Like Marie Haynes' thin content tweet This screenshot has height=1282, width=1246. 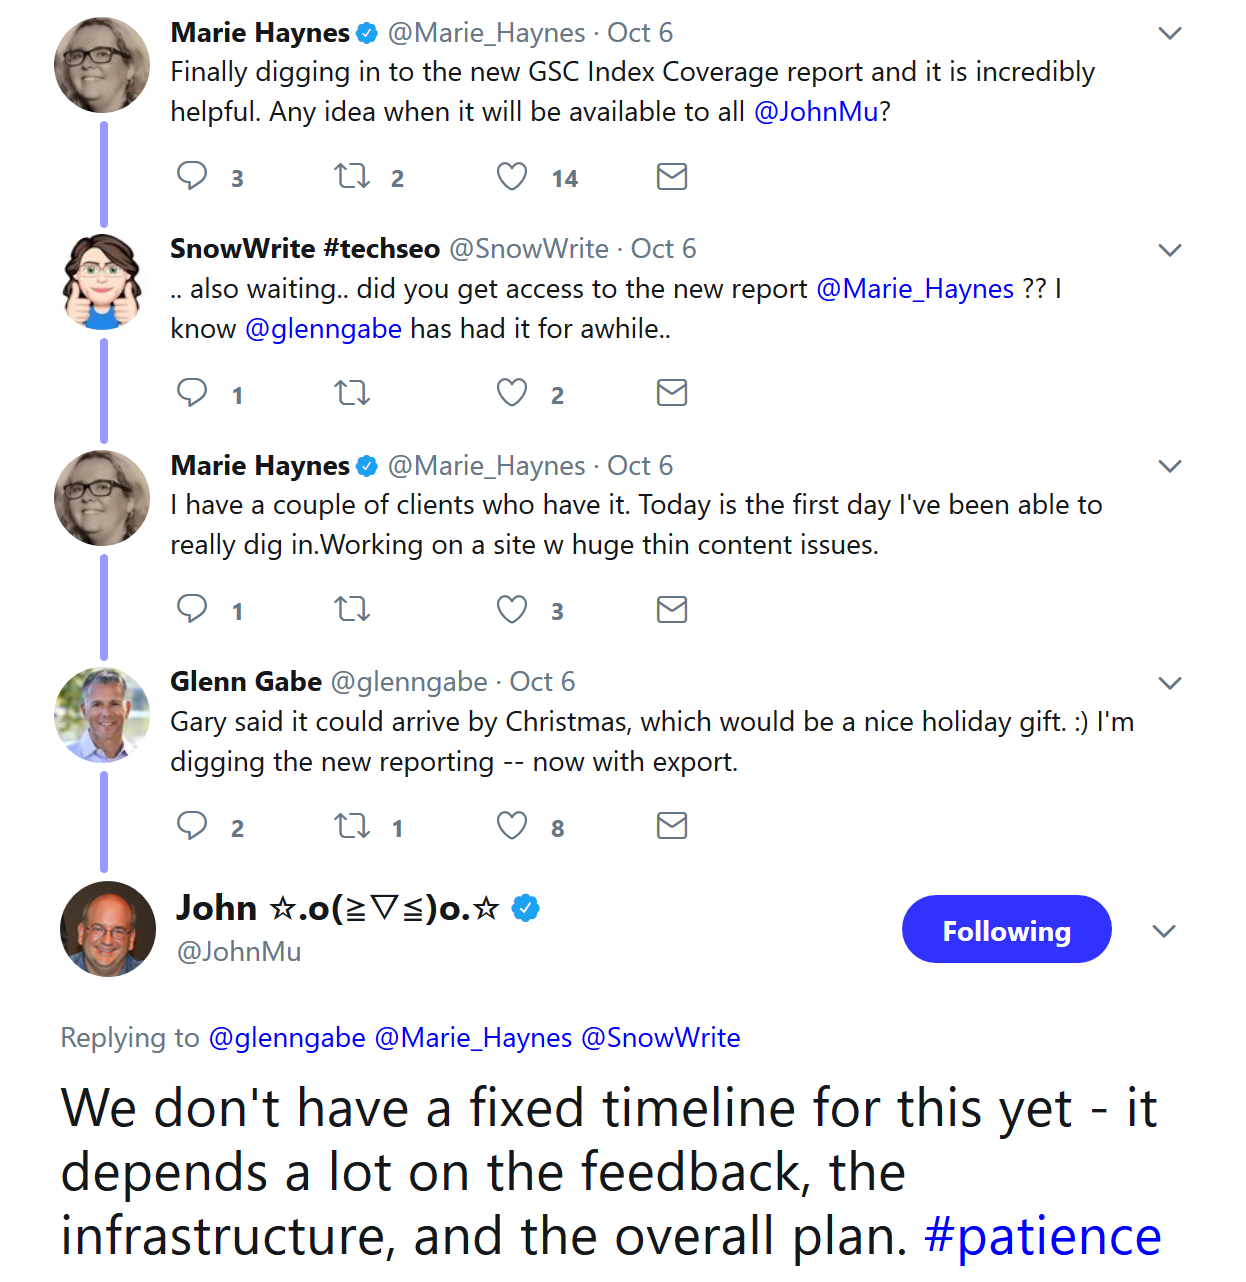[512, 609]
